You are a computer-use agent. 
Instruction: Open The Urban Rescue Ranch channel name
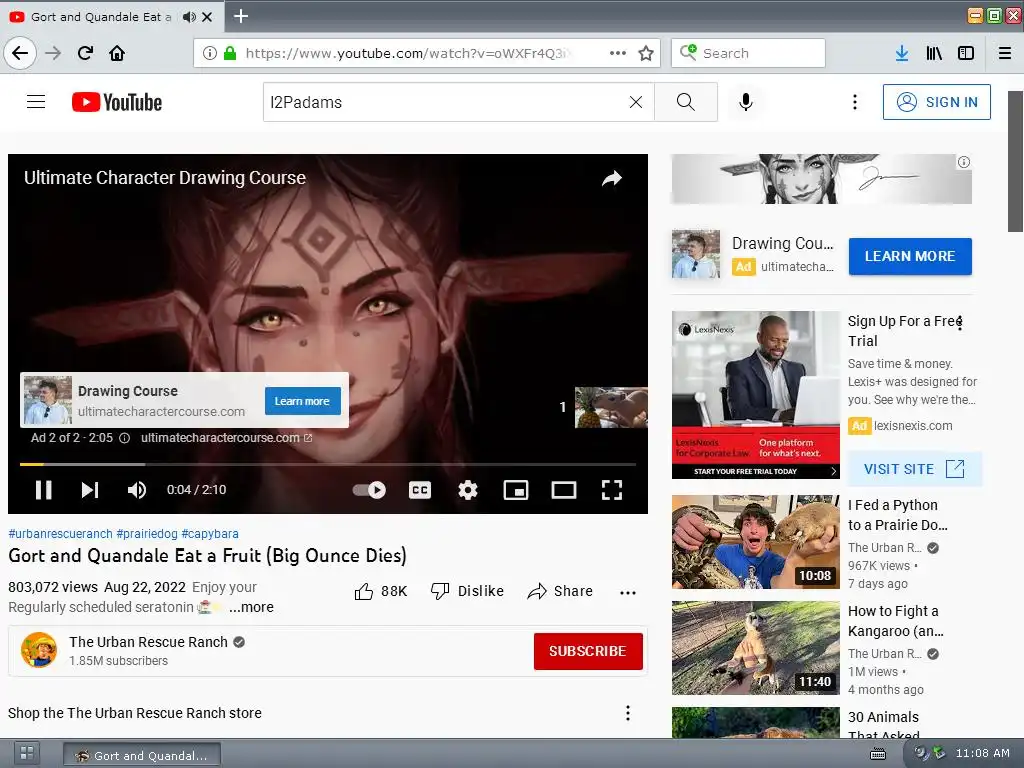(x=148, y=642)
